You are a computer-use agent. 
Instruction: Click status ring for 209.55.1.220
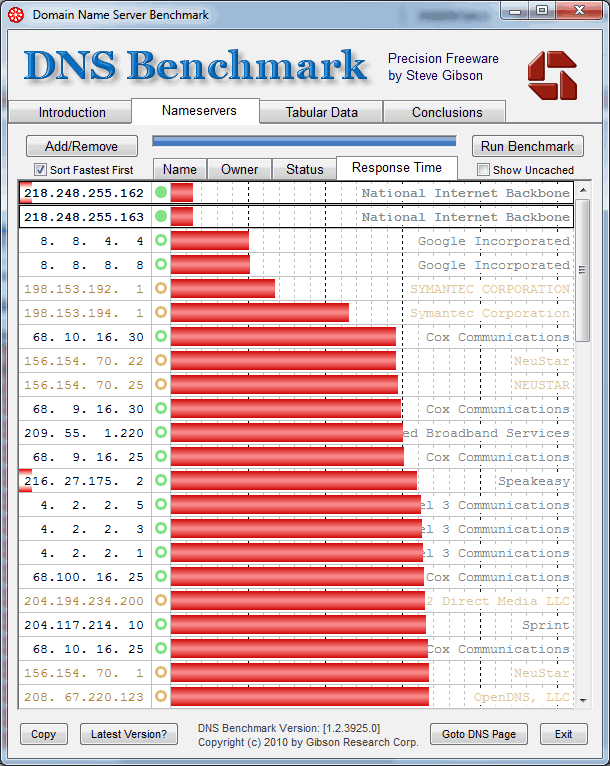point(161,432)
